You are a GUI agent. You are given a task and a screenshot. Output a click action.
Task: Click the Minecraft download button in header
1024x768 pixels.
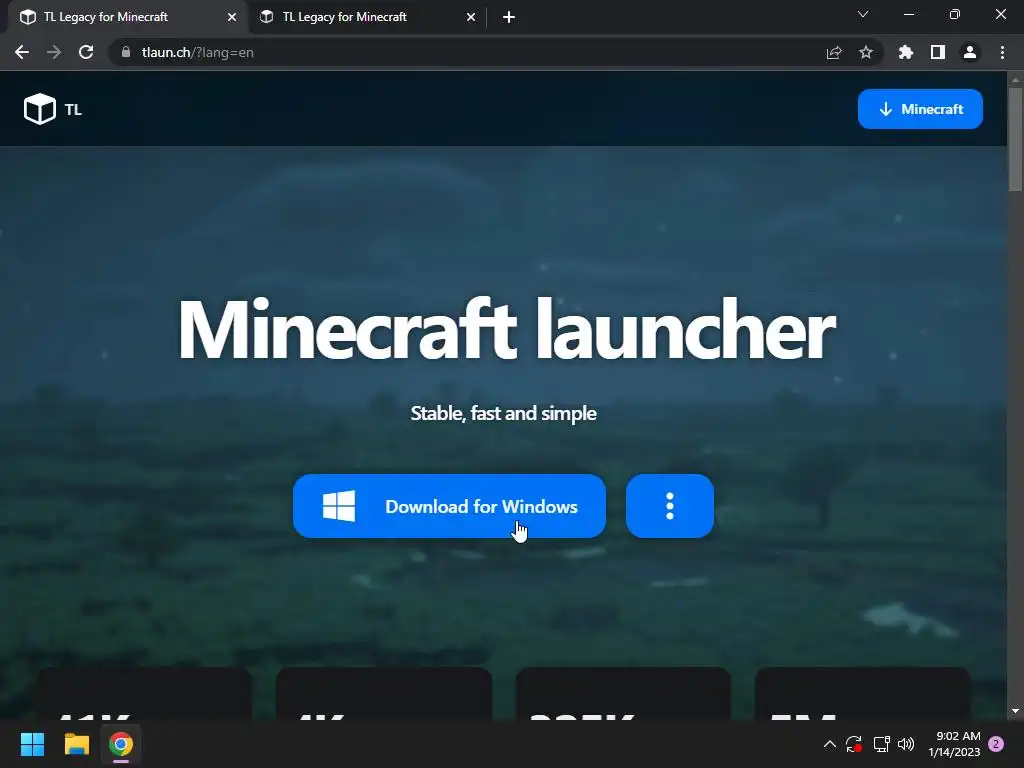coord(920,109)
